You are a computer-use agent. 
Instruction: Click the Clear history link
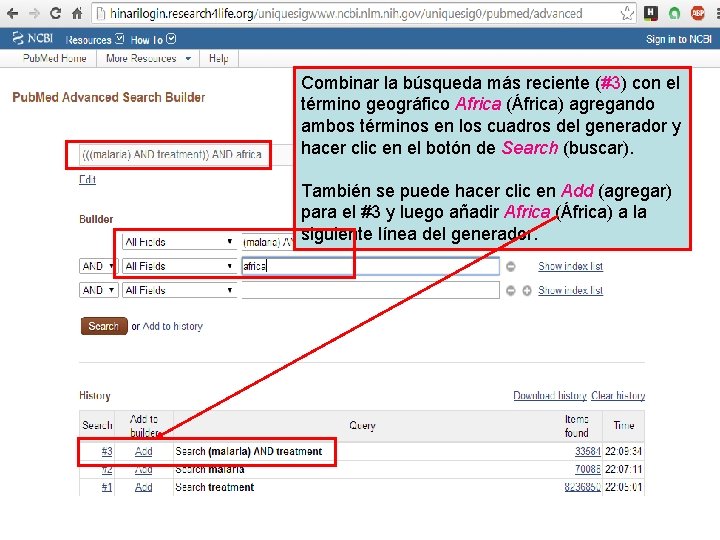tap(618, 395)
